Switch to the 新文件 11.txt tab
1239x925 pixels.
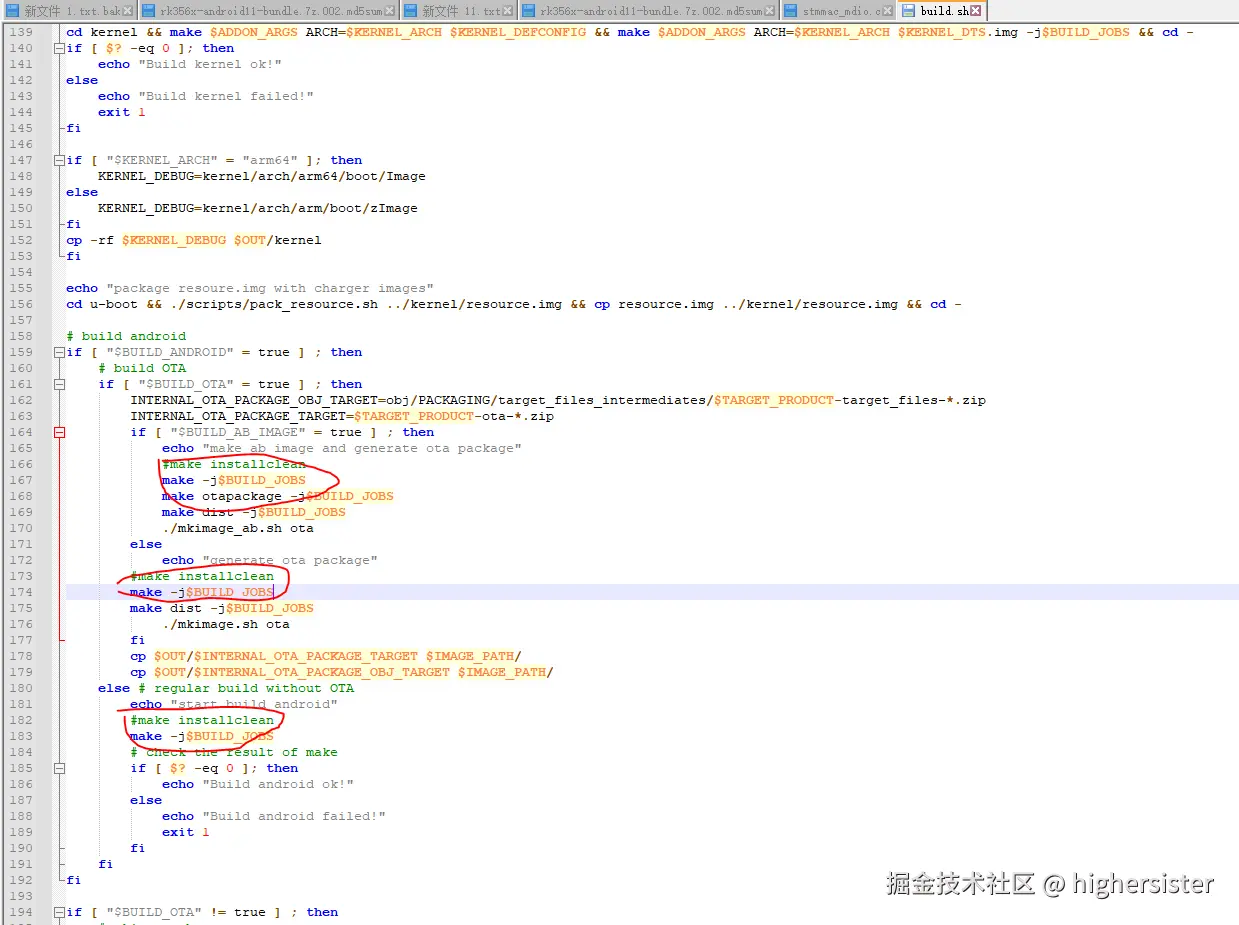[459, 11]
